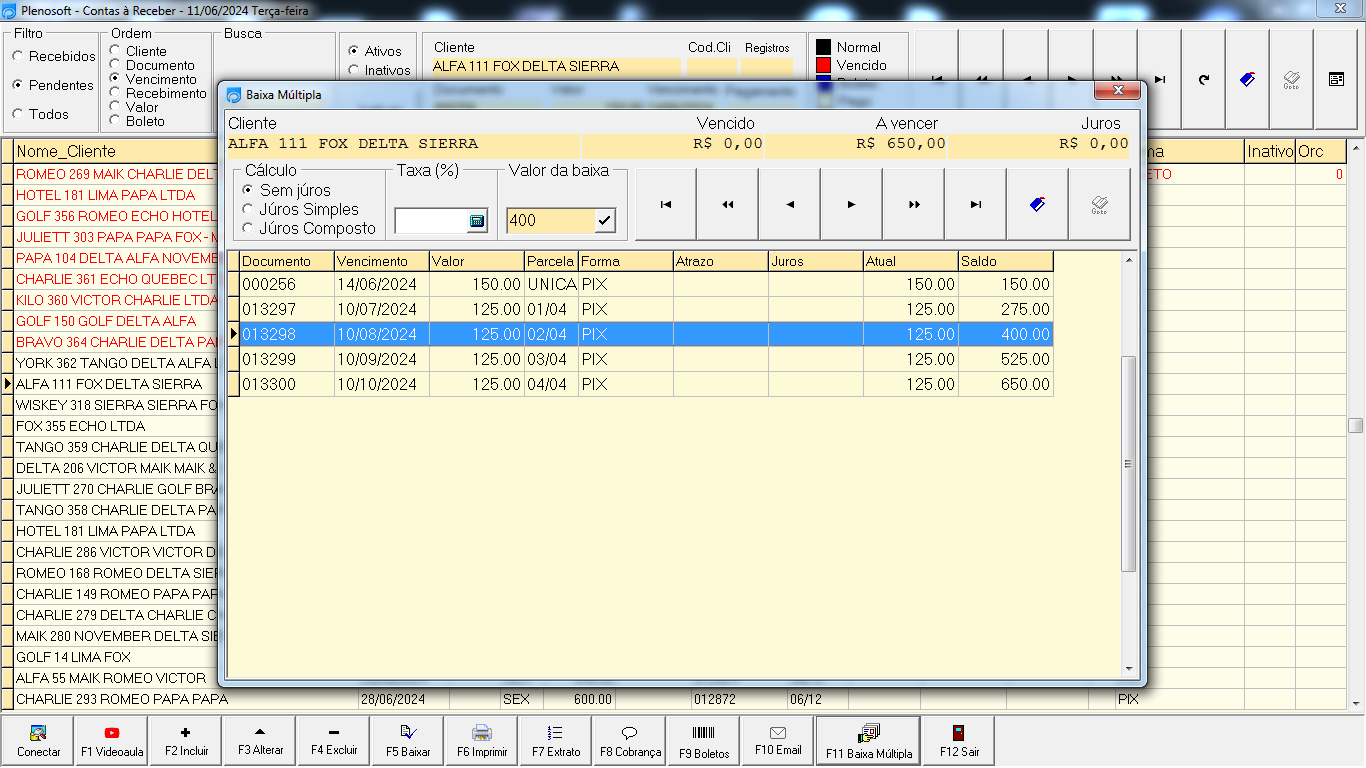This screenshot has width=1366, height=768.
Task: Click F12 Sair button
Action: click(958, 741)
